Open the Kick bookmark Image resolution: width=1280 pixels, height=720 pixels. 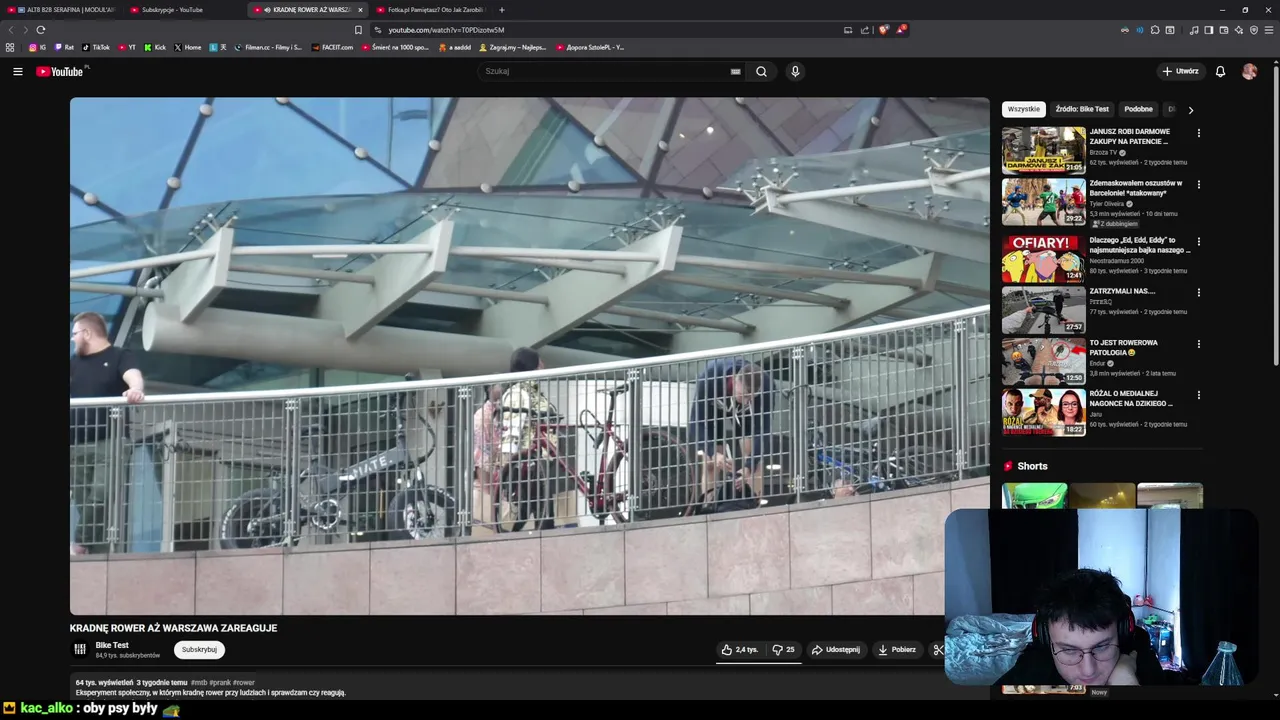pos(155,47)
